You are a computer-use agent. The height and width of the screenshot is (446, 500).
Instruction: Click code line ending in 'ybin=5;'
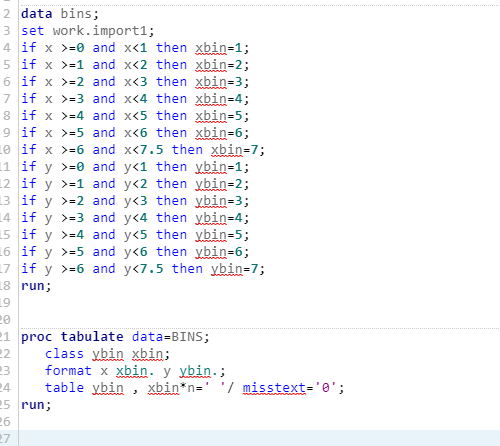click(135, 235)
